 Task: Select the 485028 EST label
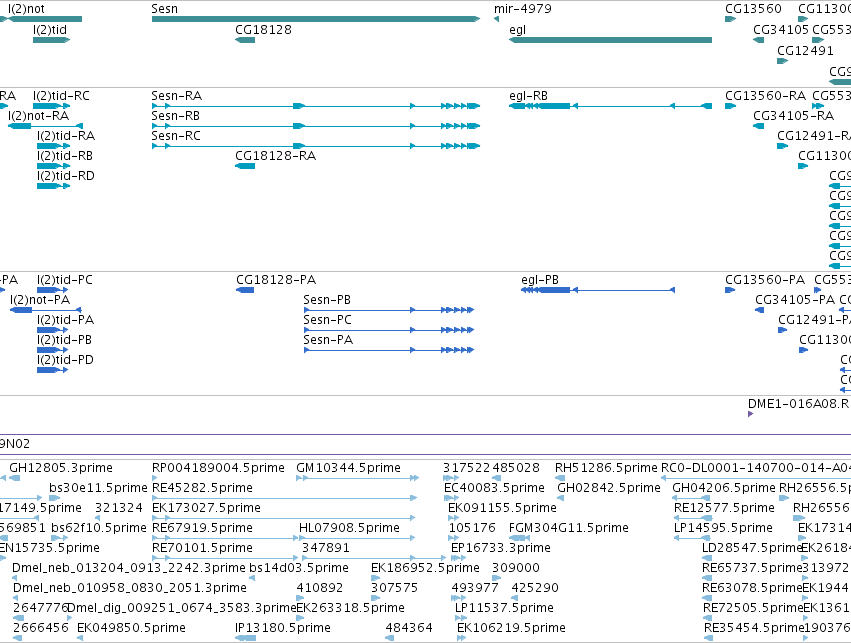[516, 468]
